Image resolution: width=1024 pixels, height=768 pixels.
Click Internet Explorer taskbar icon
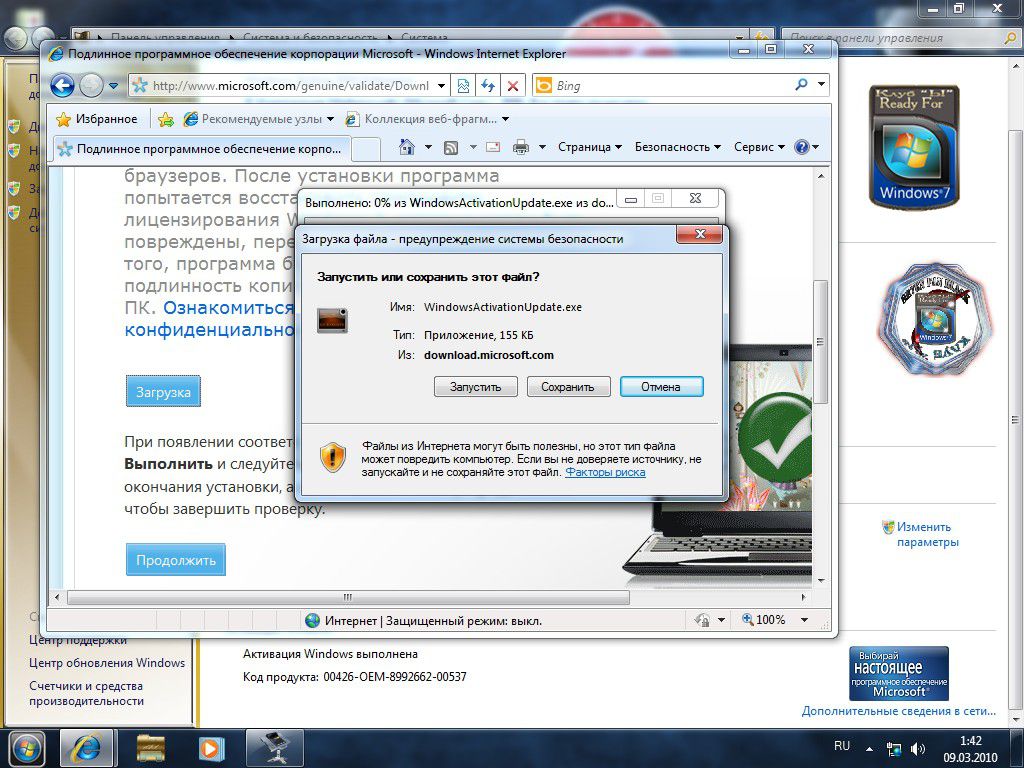[87, 748]
